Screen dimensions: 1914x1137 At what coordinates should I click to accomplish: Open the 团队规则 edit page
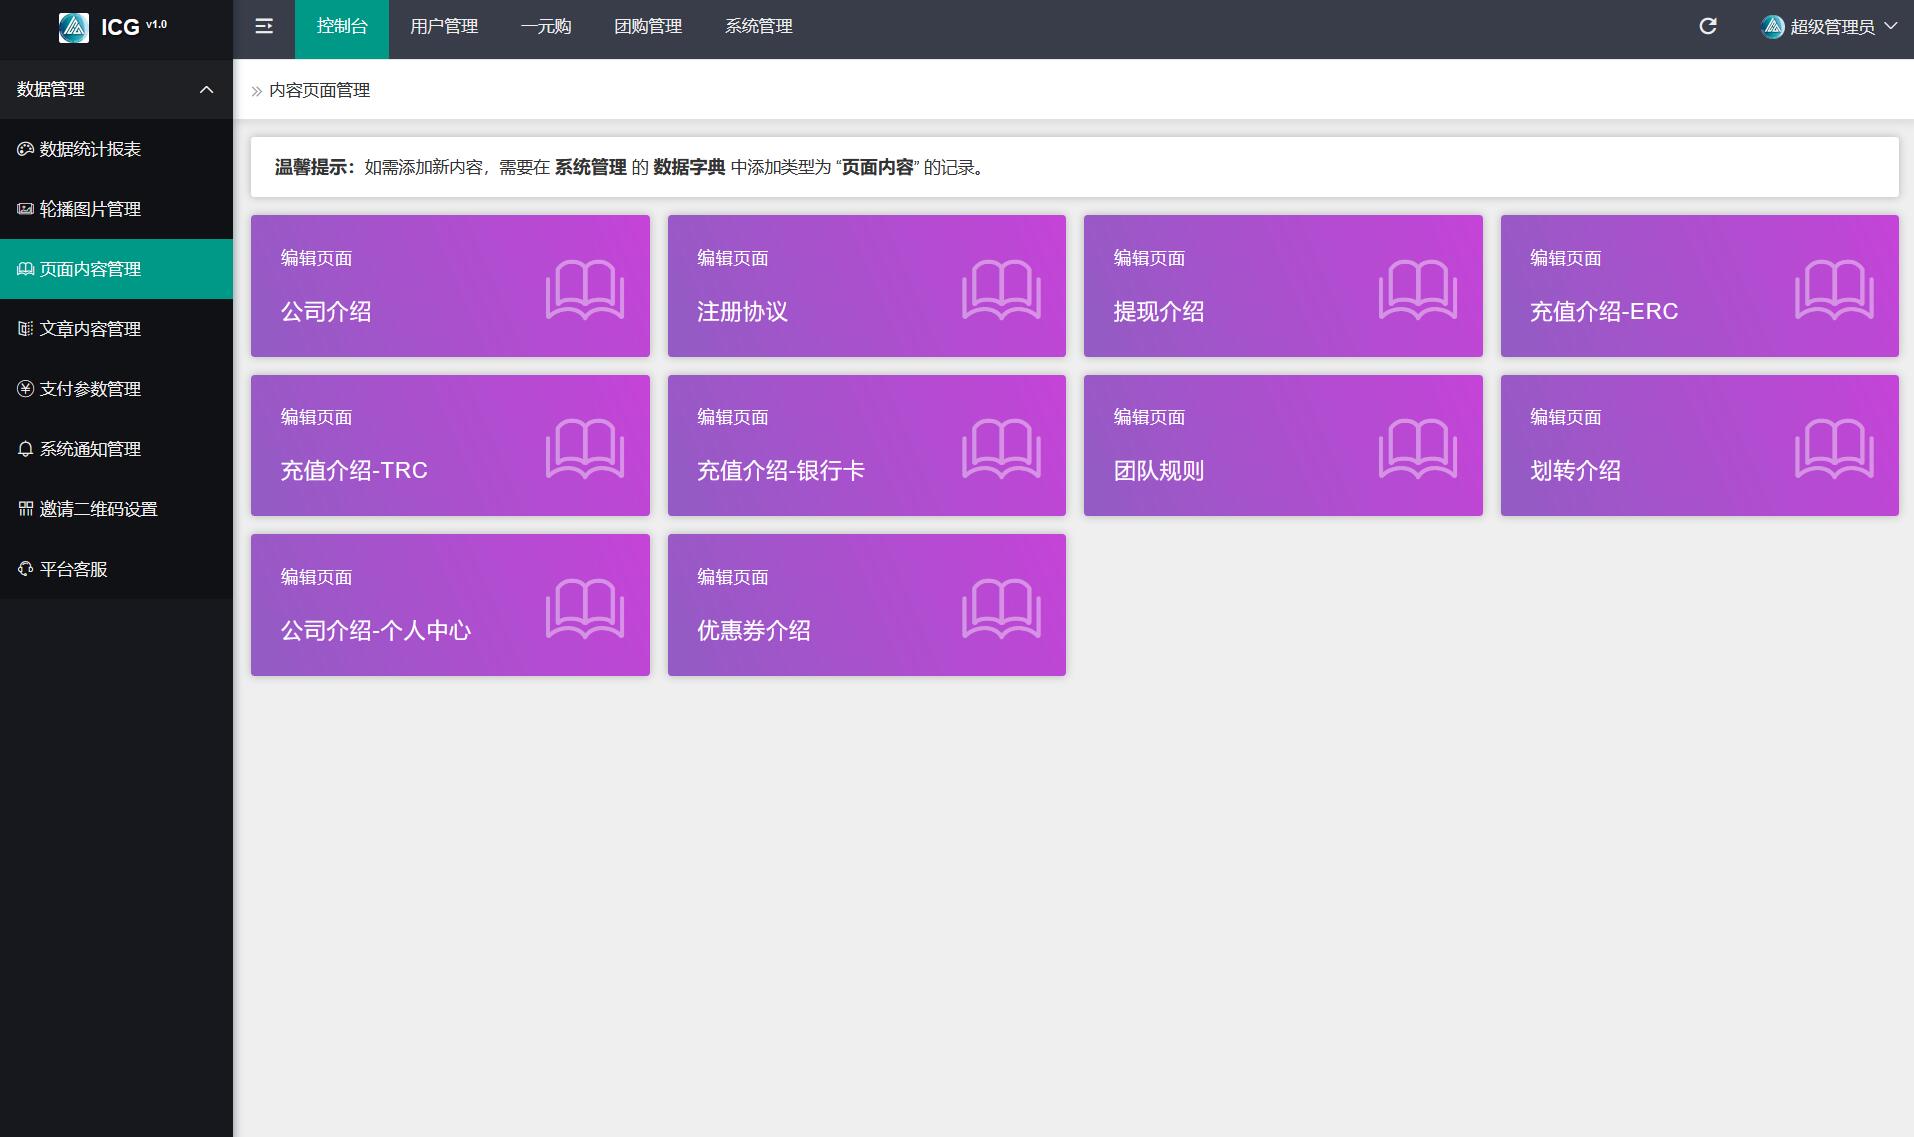coord(1283,445)
